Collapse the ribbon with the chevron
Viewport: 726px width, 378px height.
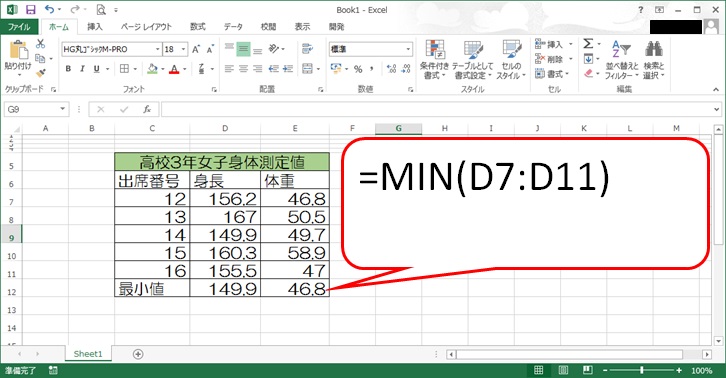tap(716, 89)
